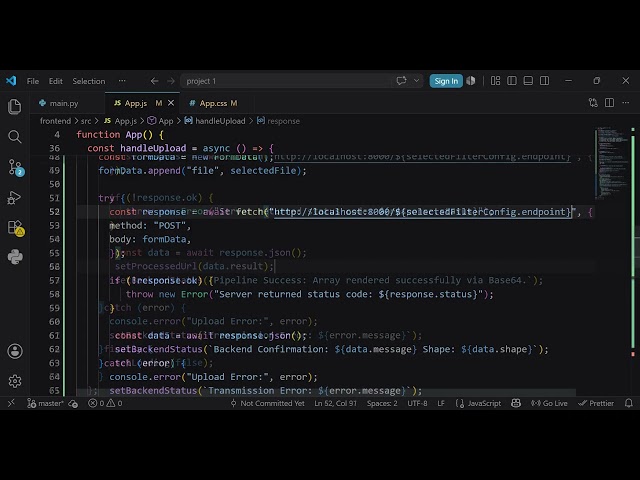Open the Extensions view with warning badge
Image resolution: width=640 pixels, height=480 pixels.
16,228
